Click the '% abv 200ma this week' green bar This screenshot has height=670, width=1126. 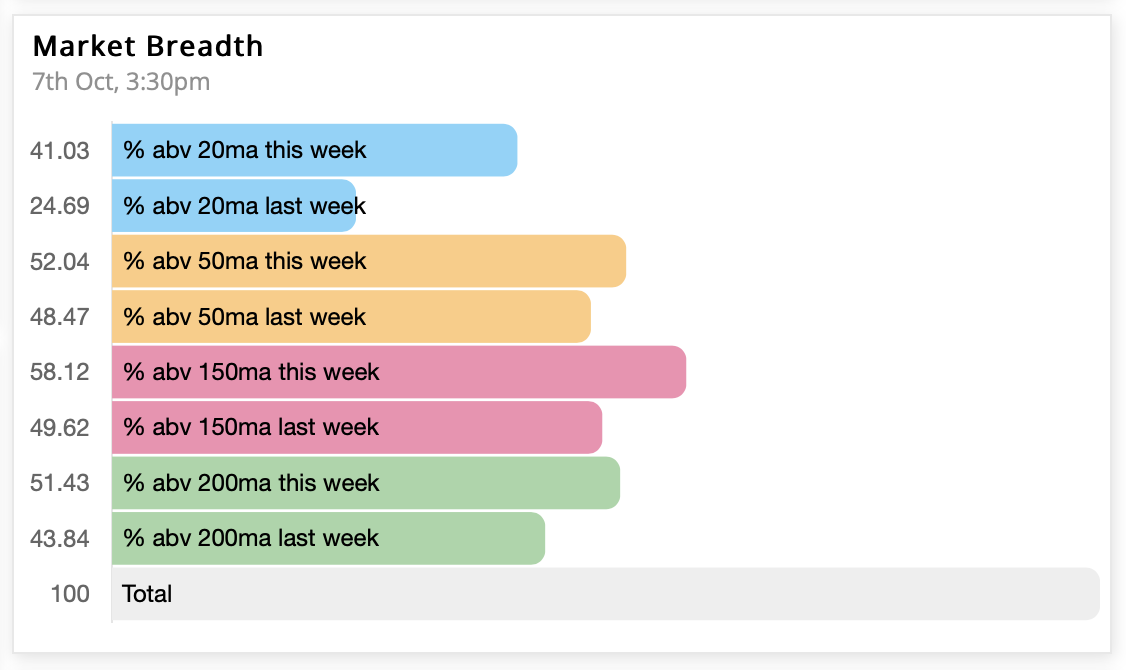[x=366, y=483]
